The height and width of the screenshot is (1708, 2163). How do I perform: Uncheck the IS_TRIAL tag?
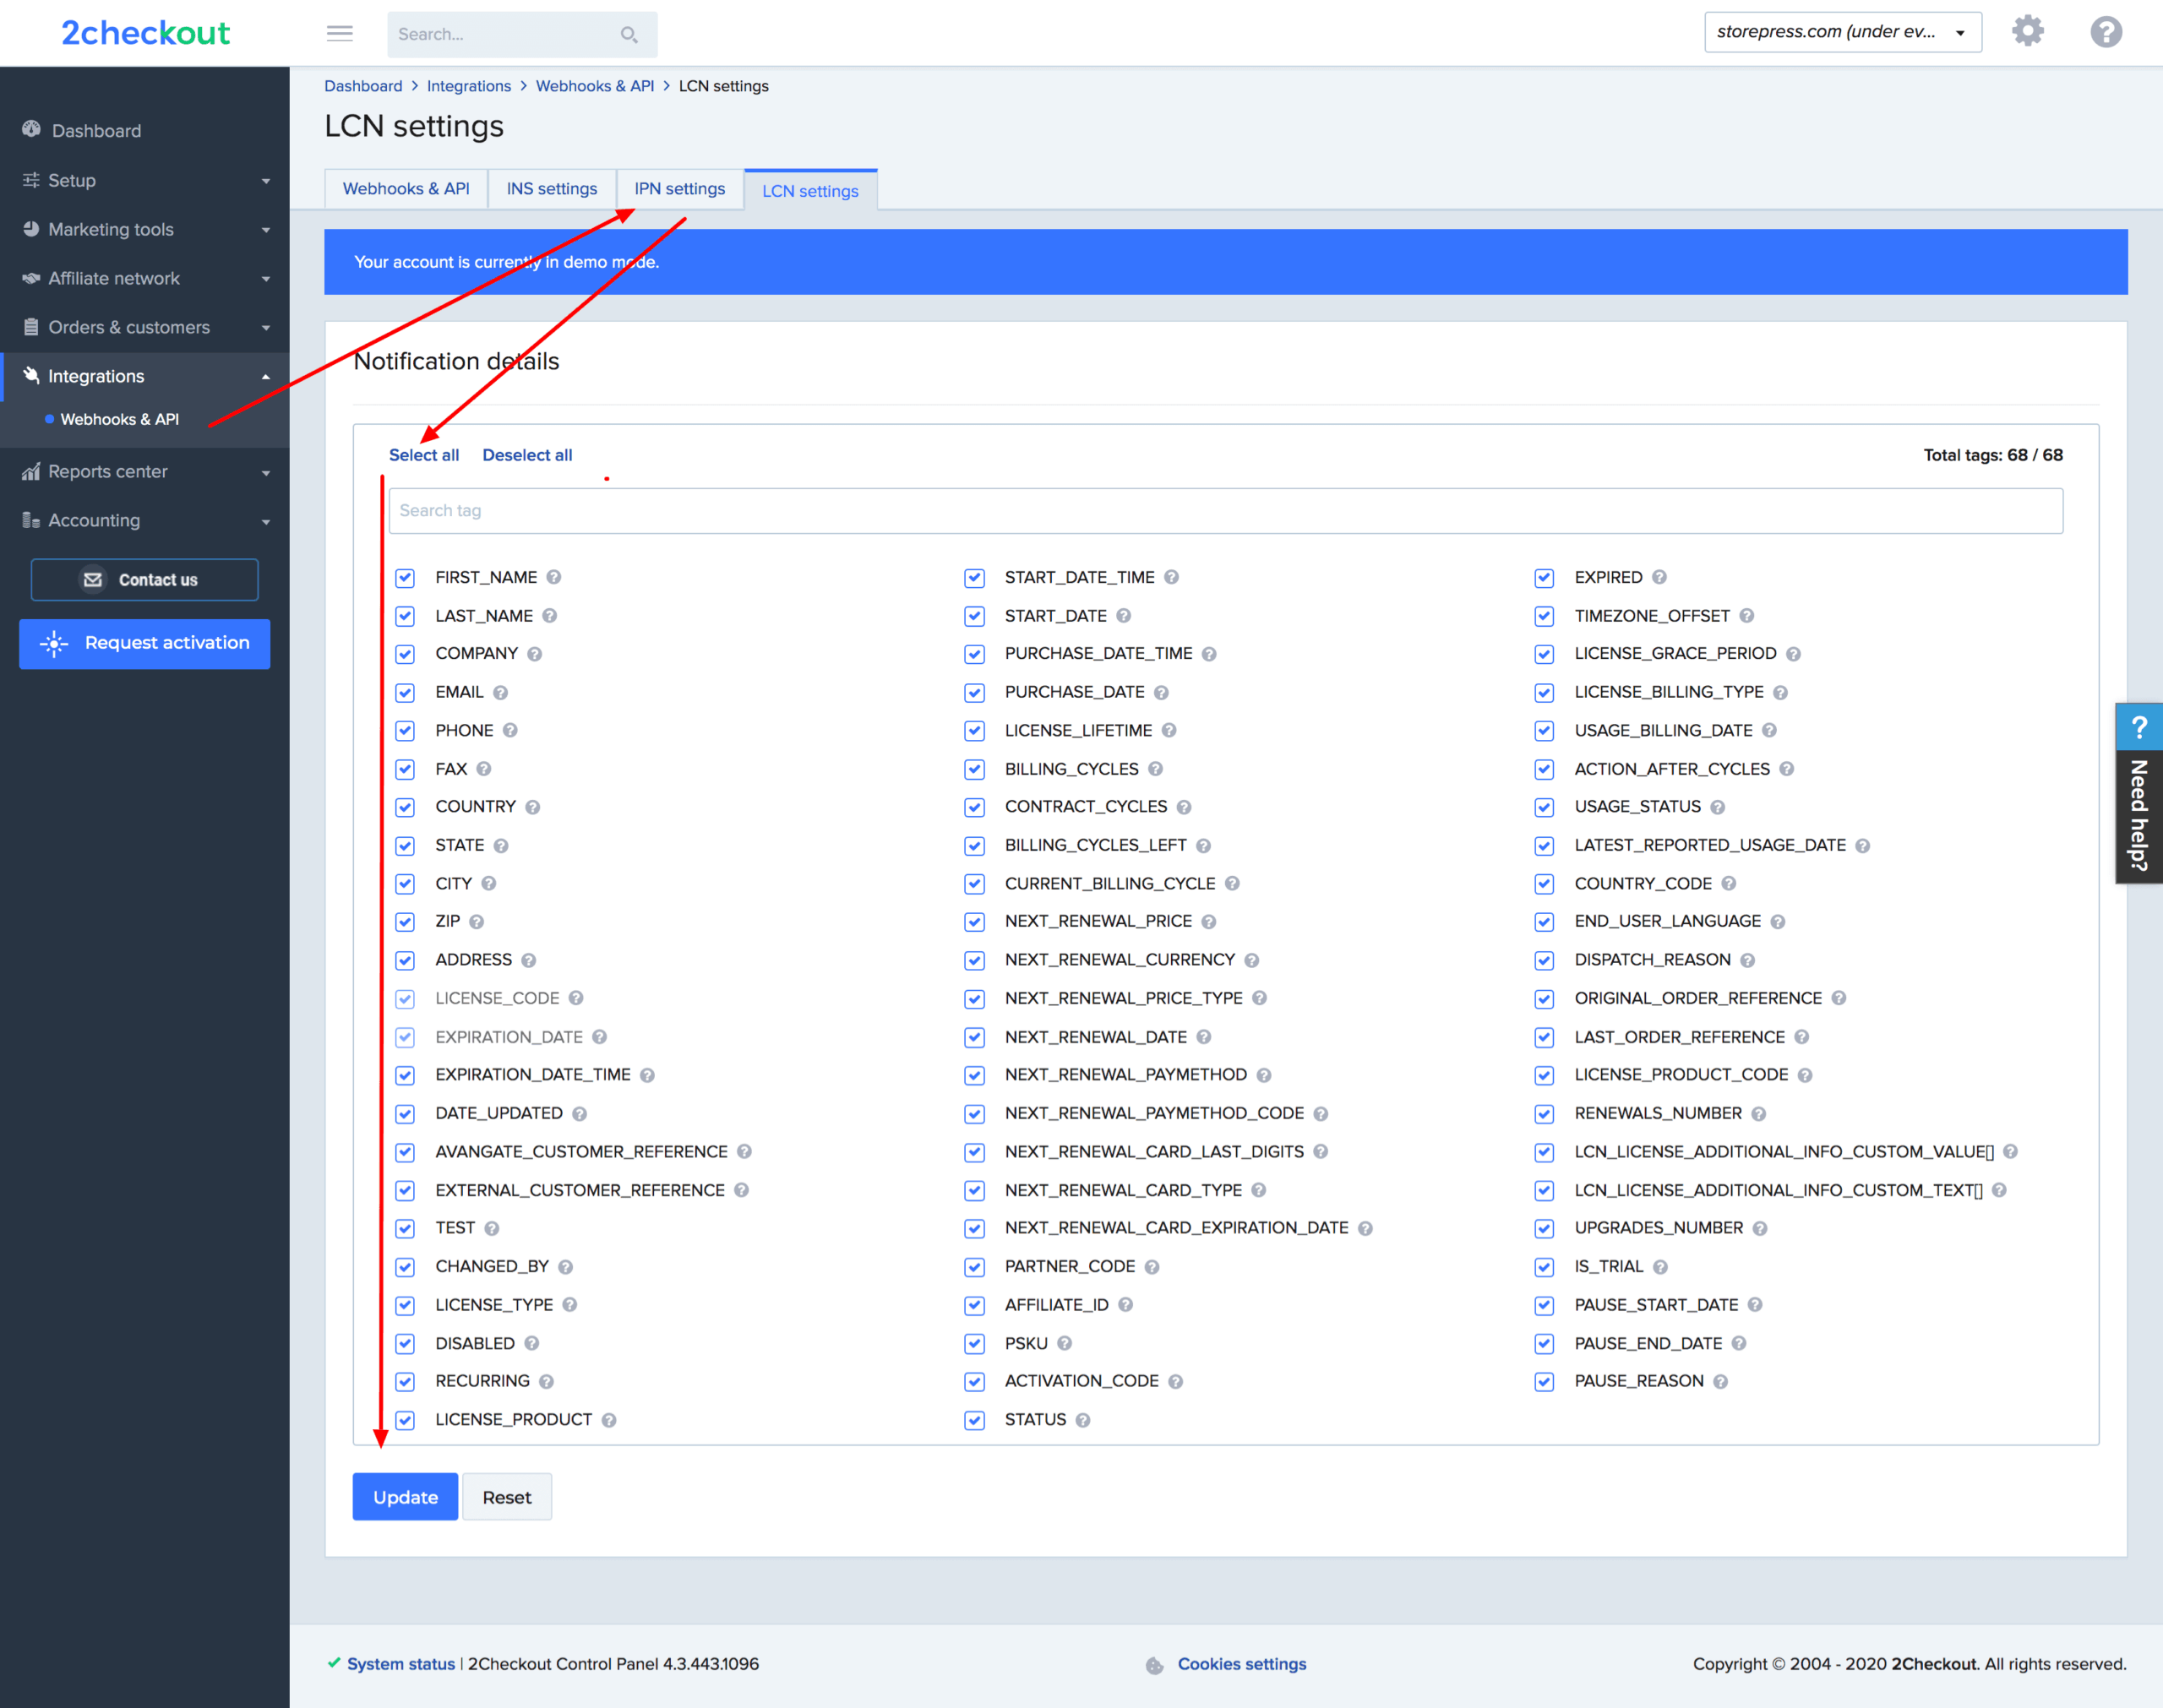pos(1544,1266)
